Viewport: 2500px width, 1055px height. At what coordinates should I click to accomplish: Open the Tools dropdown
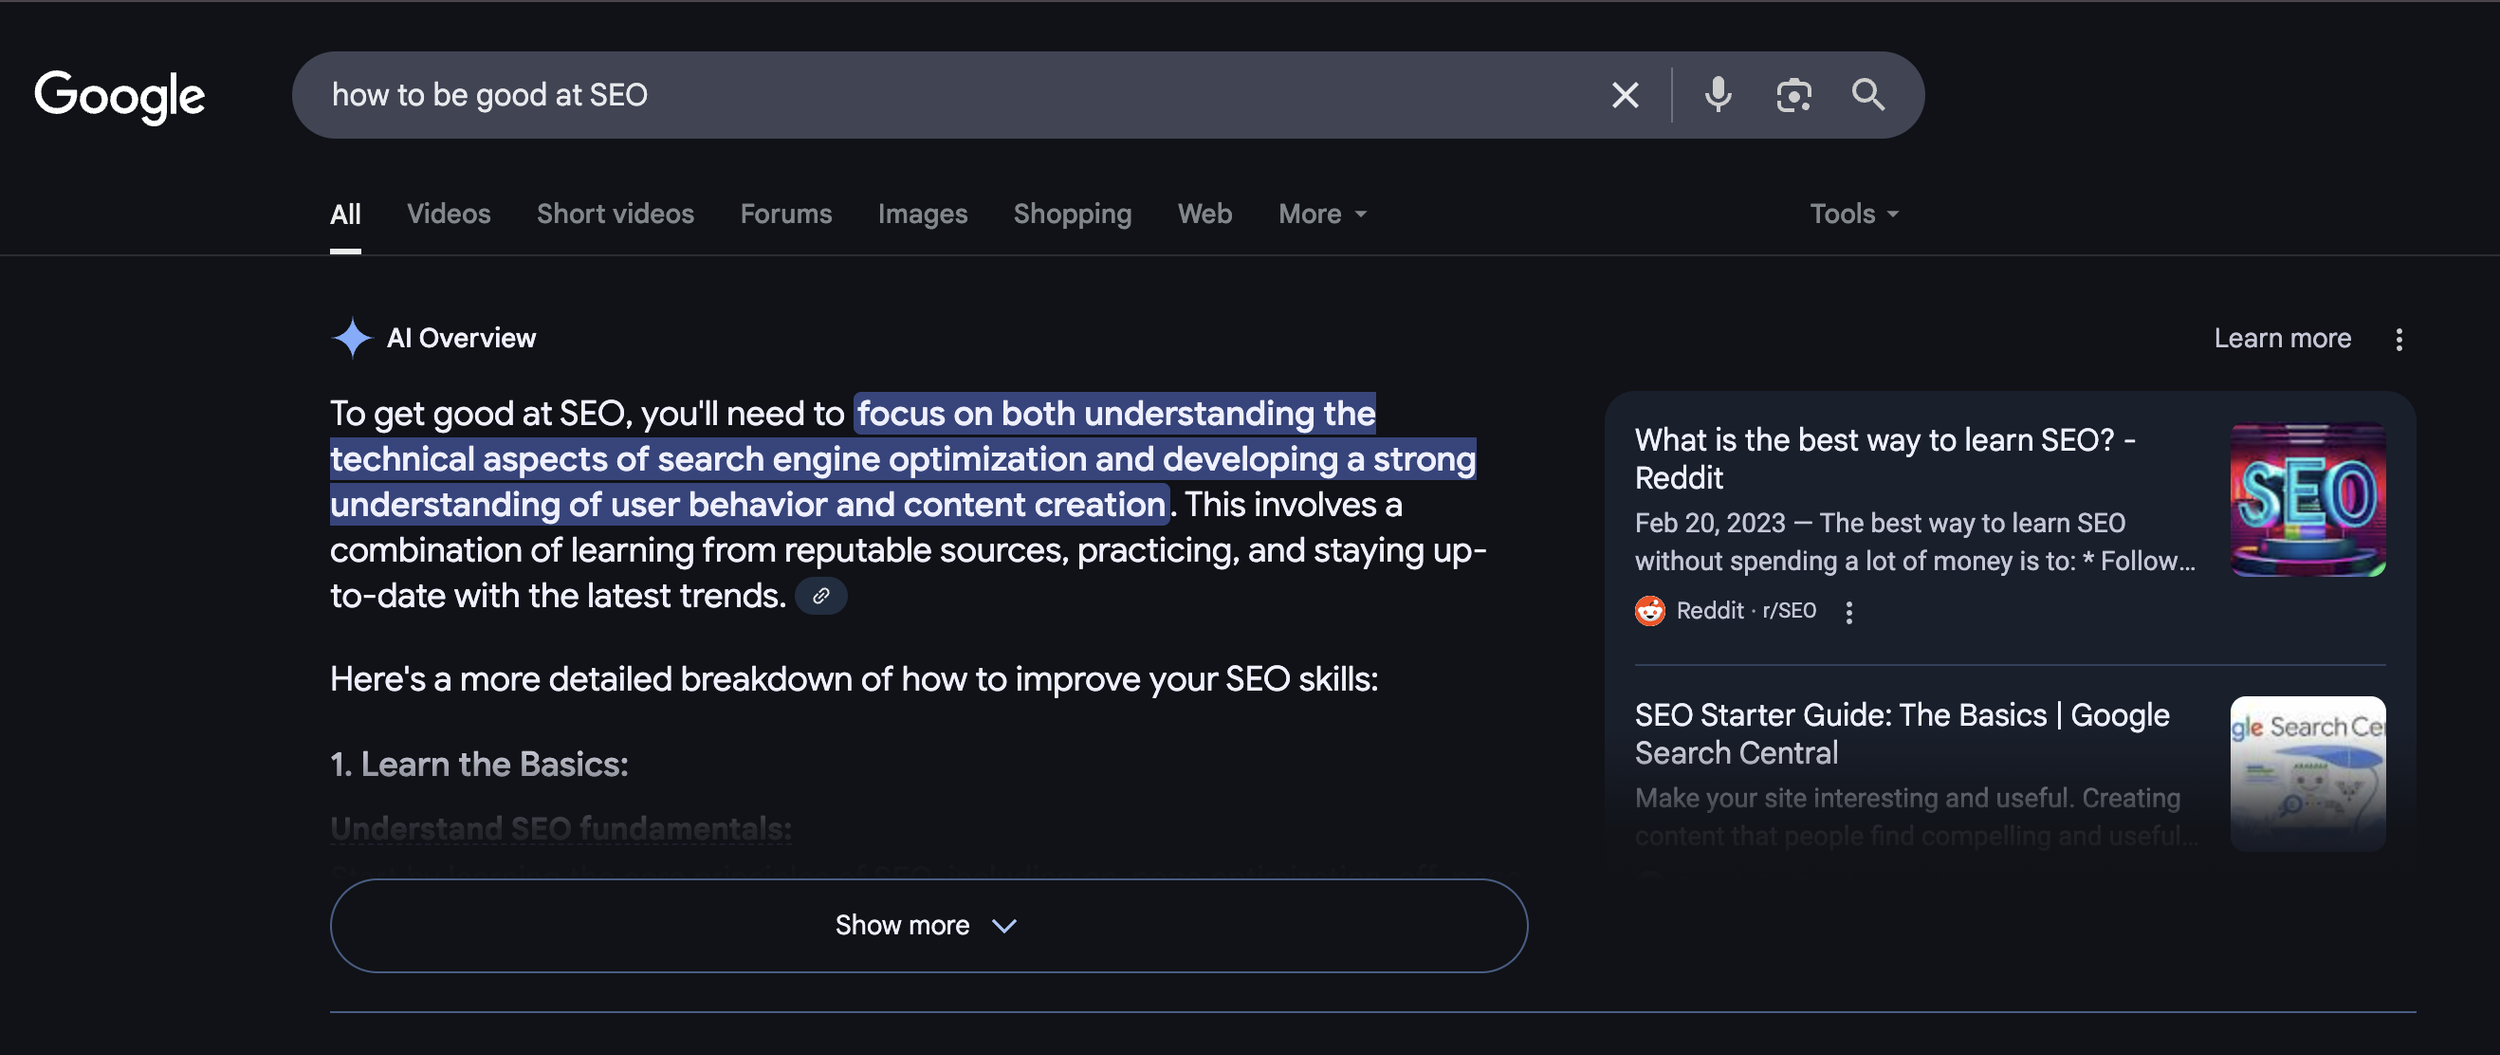point(1854,214)
